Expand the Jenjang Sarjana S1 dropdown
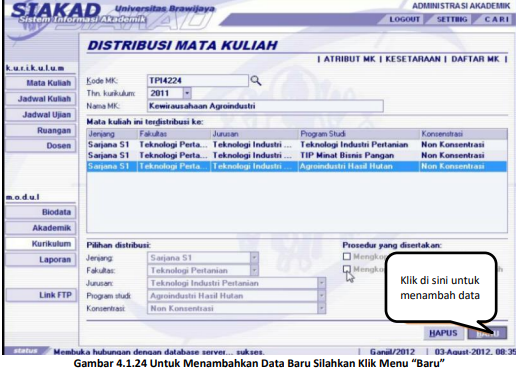The height and width of the screenshot is (370, 516). coord(254,258)
